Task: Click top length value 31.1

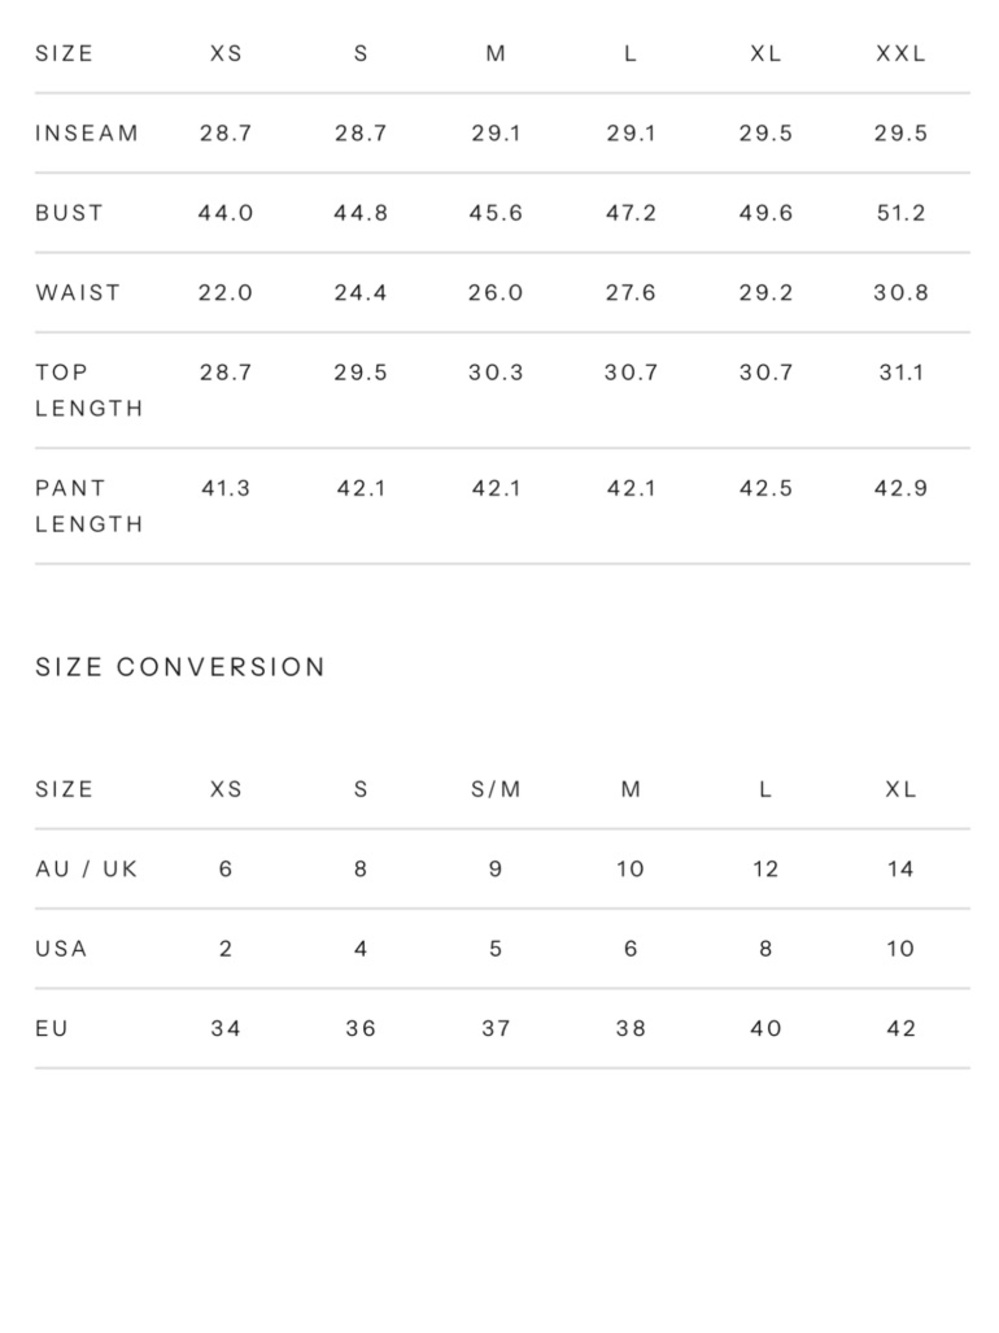Action: coord(901,373)
